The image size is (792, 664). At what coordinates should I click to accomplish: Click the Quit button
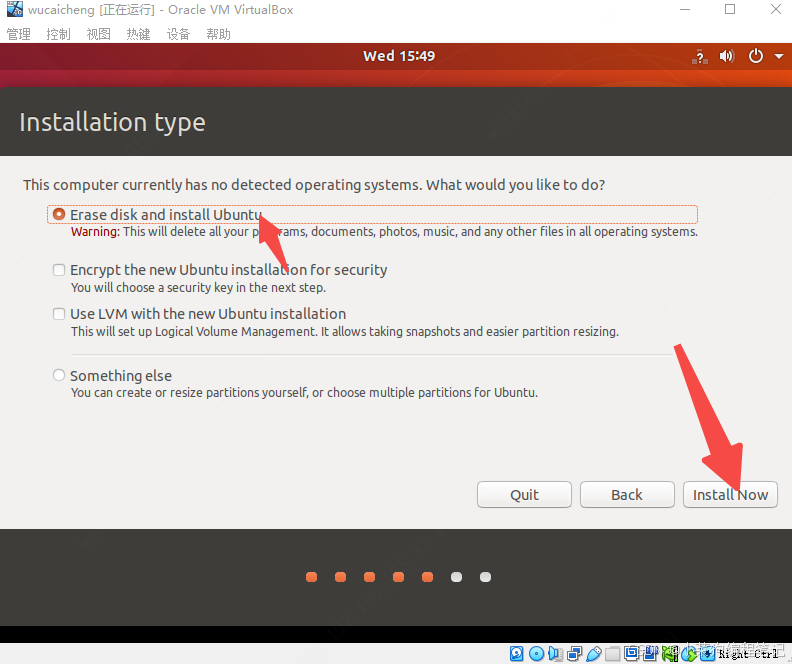(x=524, y=494)
